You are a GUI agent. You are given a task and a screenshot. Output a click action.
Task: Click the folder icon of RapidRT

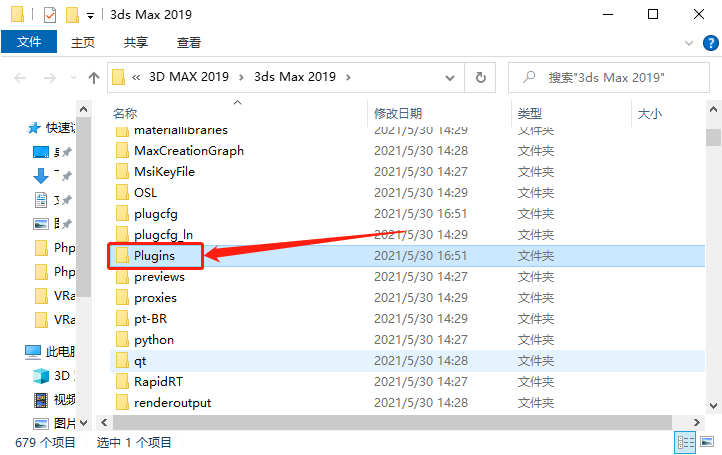[x=122, y=382]
